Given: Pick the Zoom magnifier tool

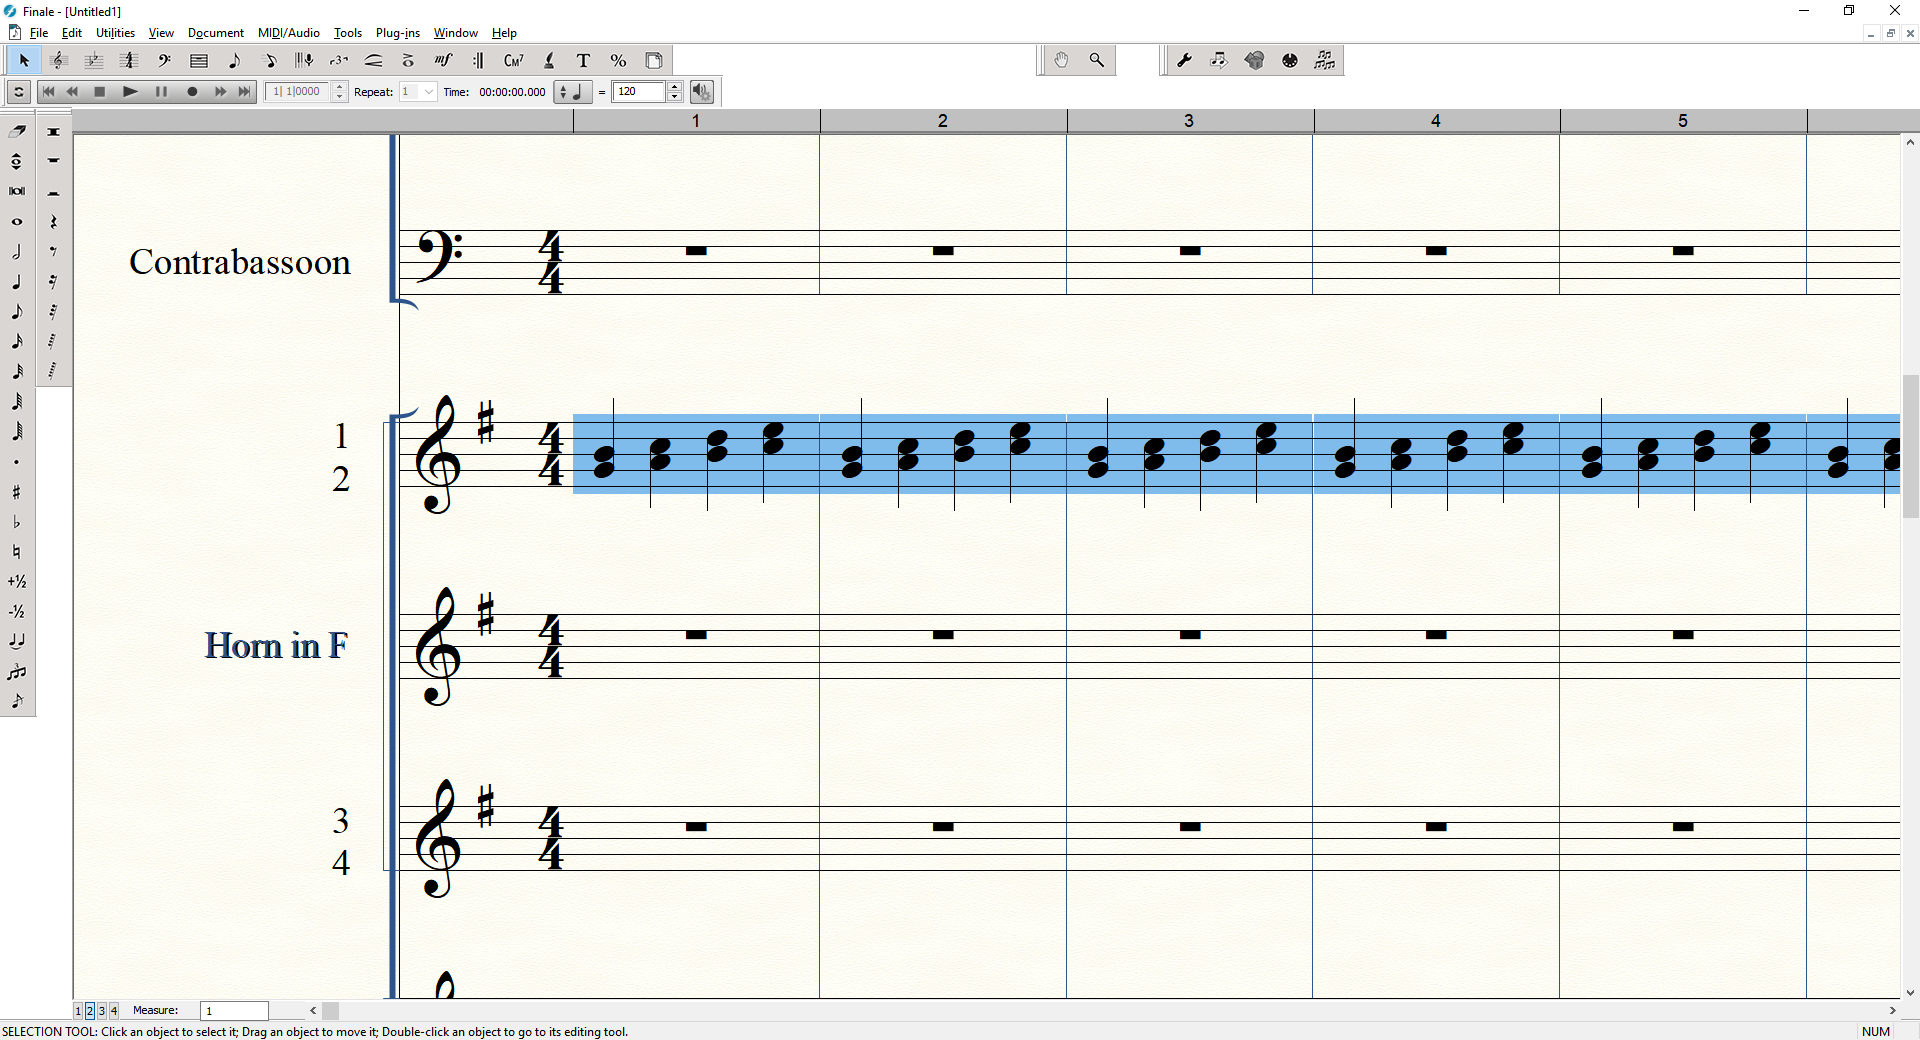Looking at the screenshot, I should click(1097, 61).
